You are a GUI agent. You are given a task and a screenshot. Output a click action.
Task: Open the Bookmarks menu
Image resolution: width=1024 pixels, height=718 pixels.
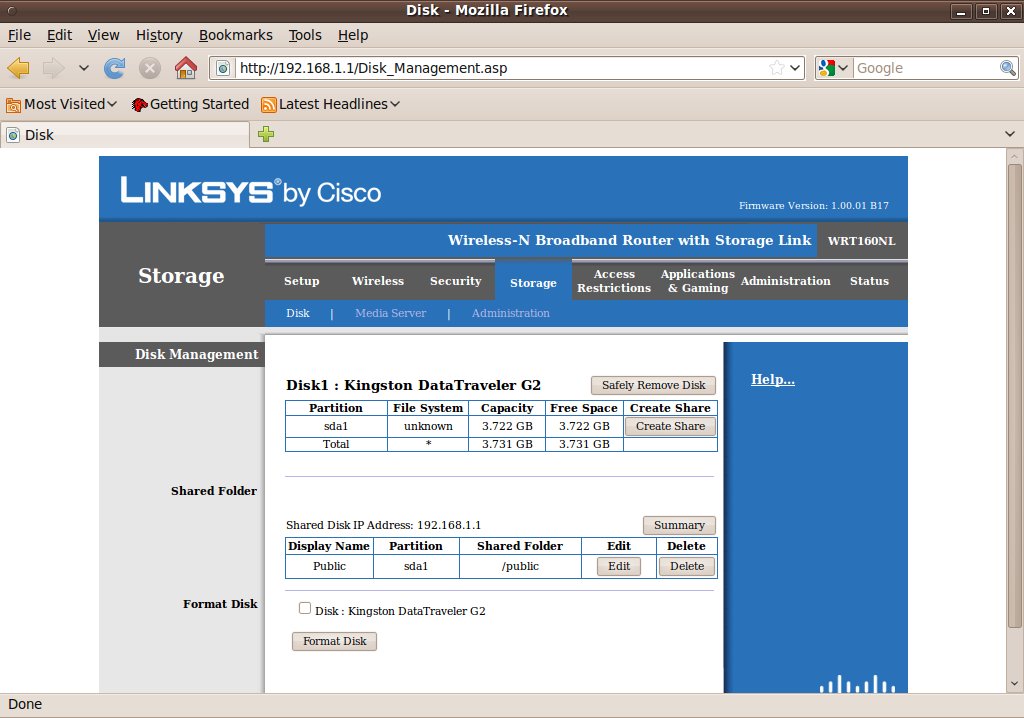pos(235,35)
